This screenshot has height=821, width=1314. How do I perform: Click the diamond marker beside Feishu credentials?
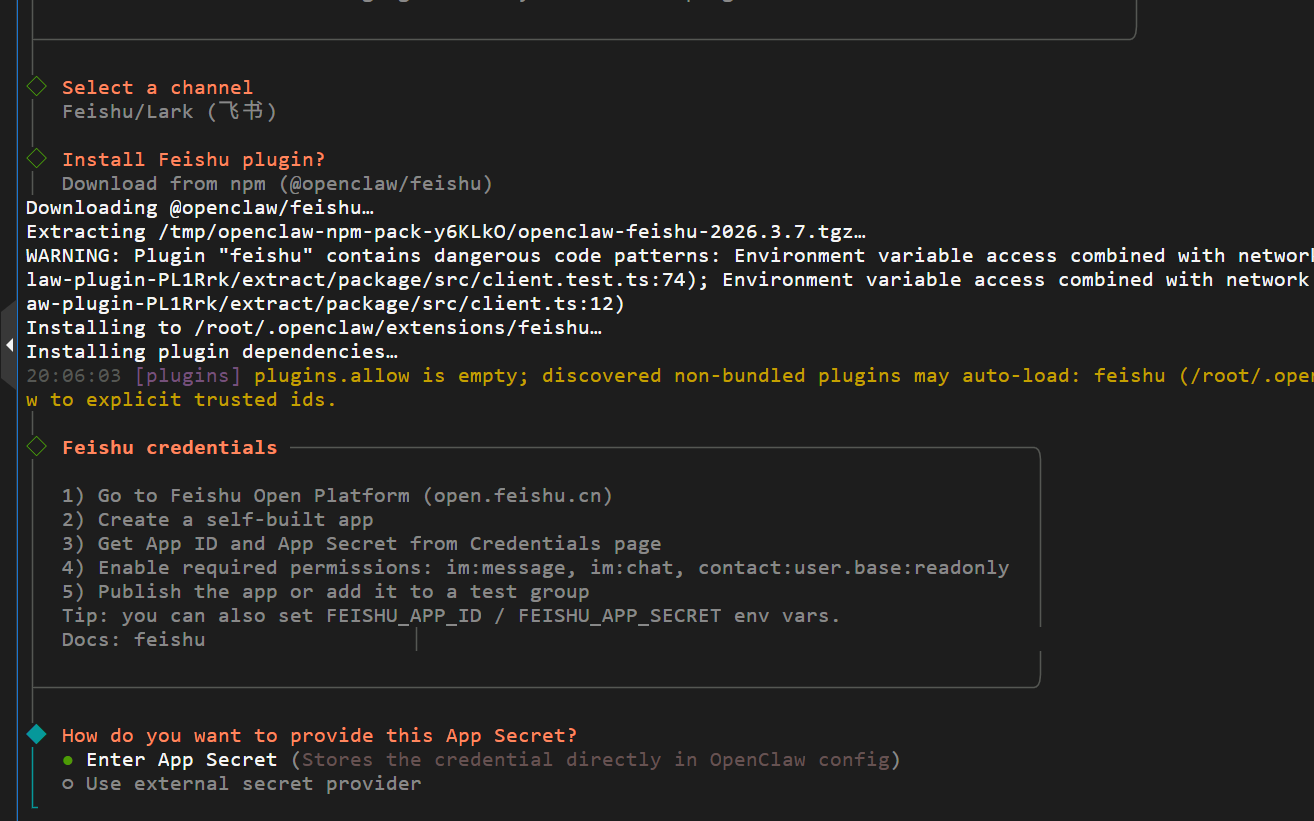coord(37,446)
